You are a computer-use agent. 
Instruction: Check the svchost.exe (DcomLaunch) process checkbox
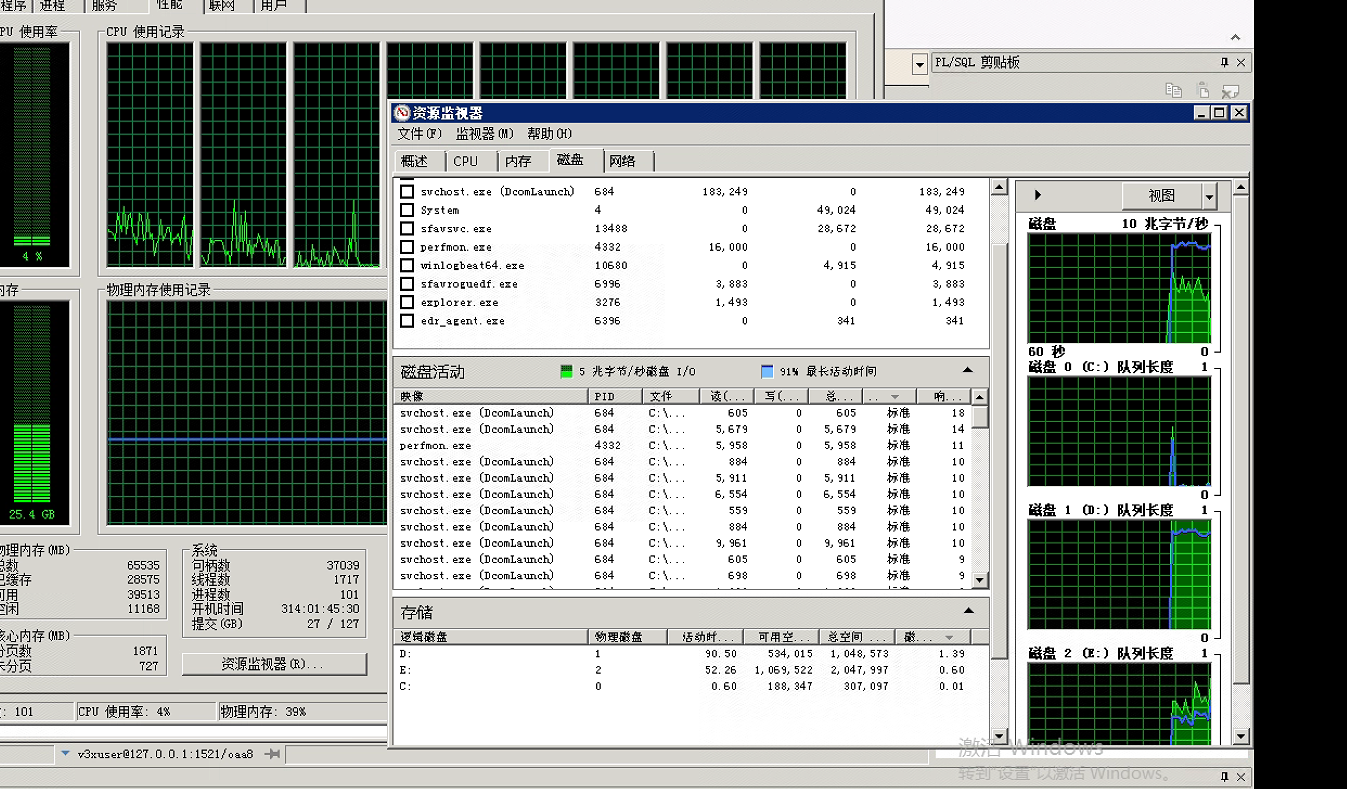[x=407, y=191]
